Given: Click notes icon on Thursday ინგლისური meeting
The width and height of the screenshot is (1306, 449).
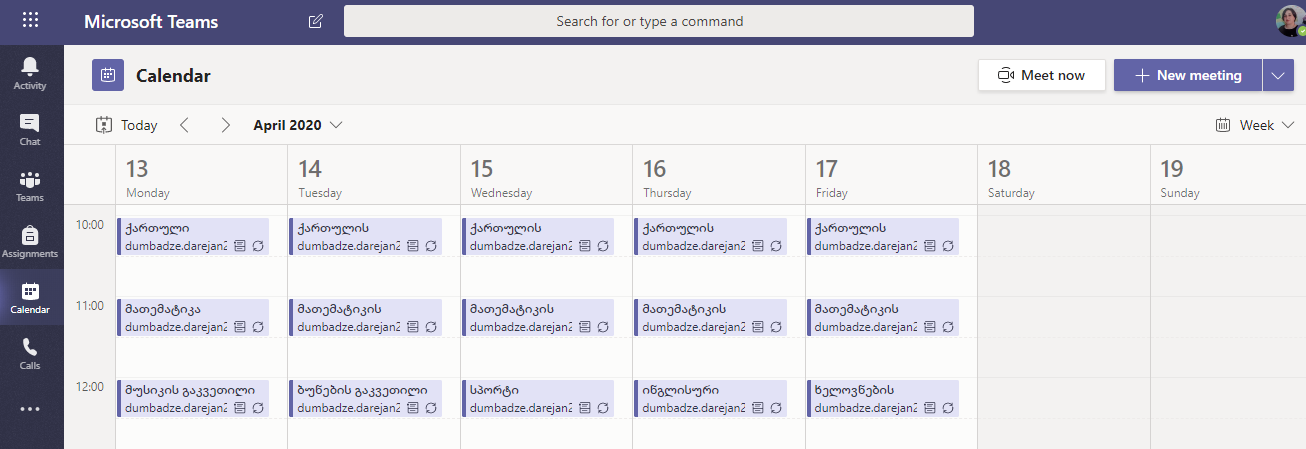Looking at the screenshot, I should (757, 407).
